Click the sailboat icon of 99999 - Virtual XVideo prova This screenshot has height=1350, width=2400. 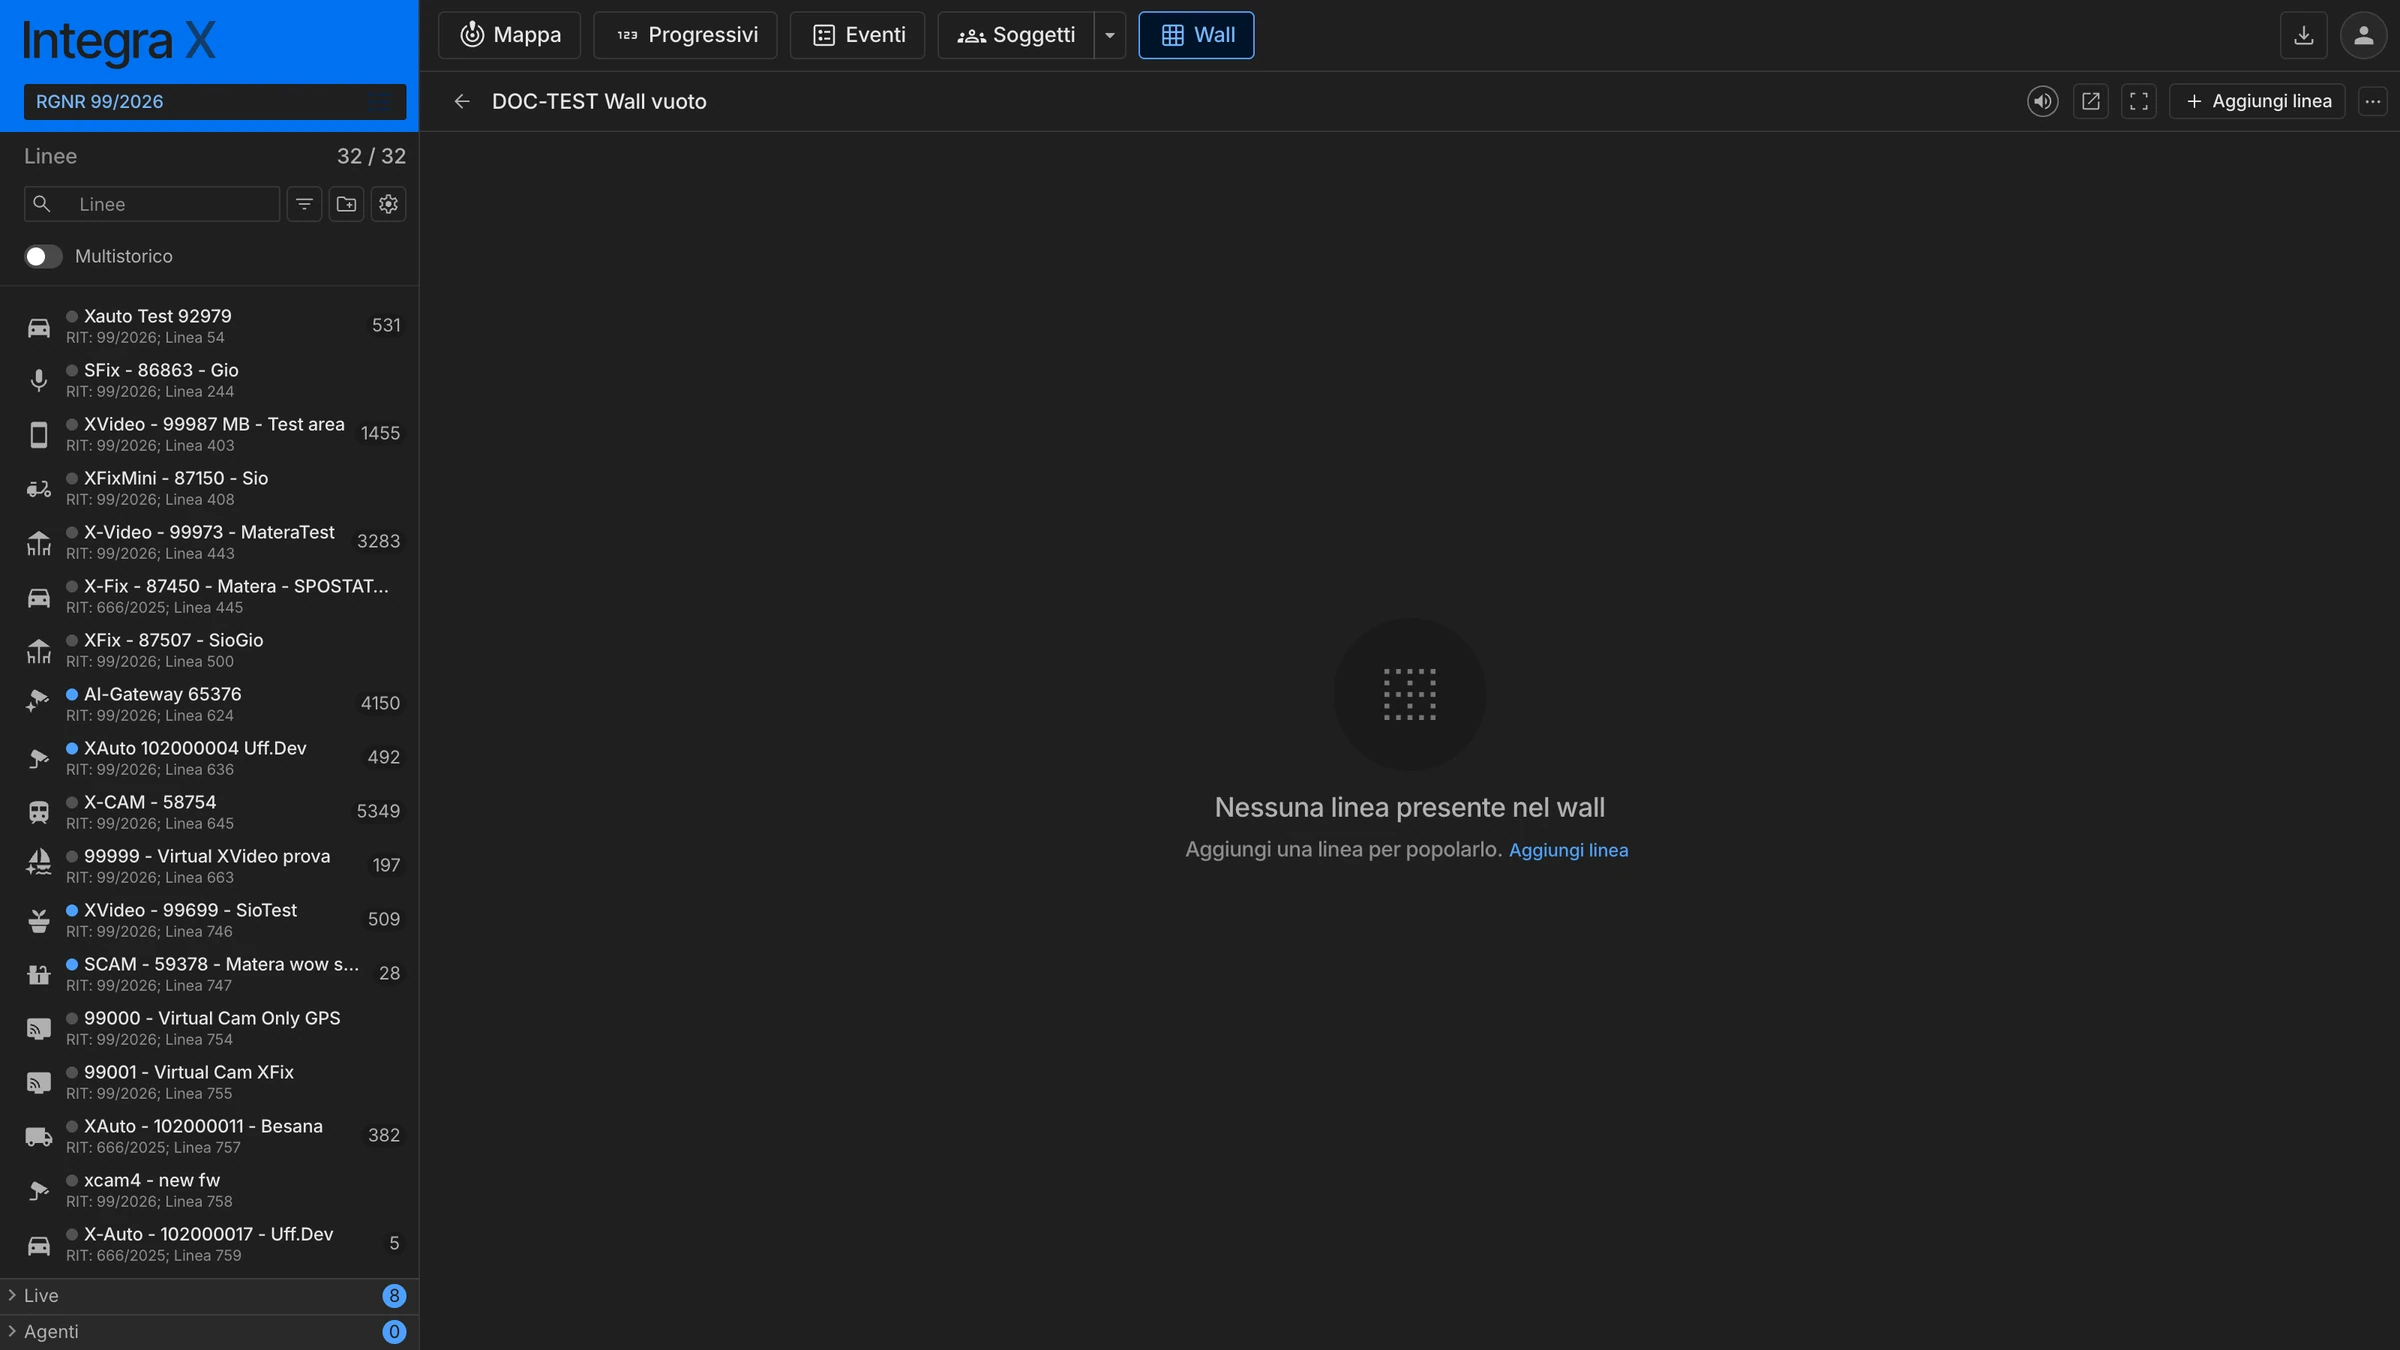(x=39, y=862)
